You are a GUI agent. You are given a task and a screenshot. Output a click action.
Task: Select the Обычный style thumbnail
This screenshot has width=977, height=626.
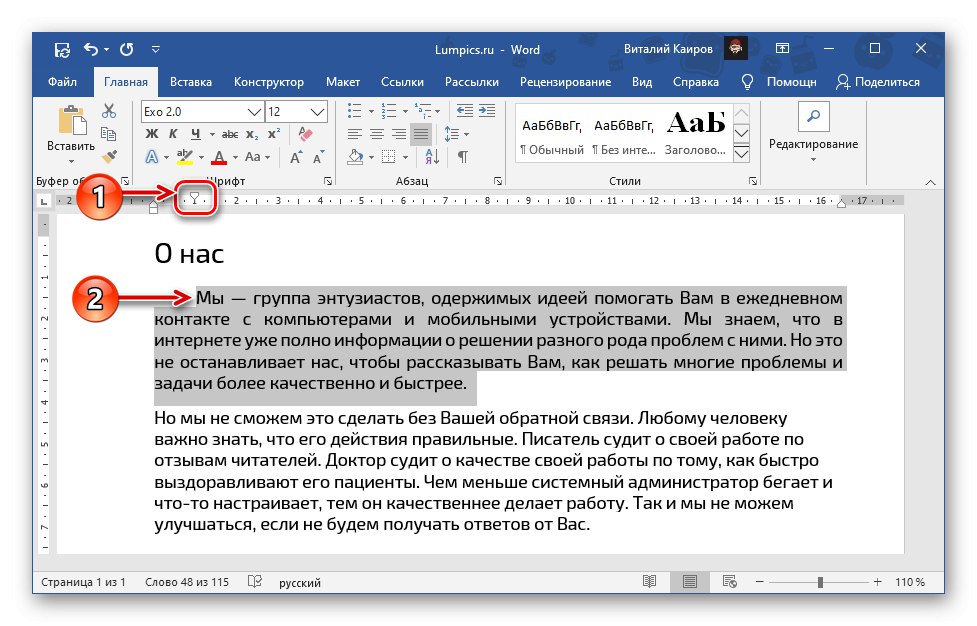[x=551, y=133]
